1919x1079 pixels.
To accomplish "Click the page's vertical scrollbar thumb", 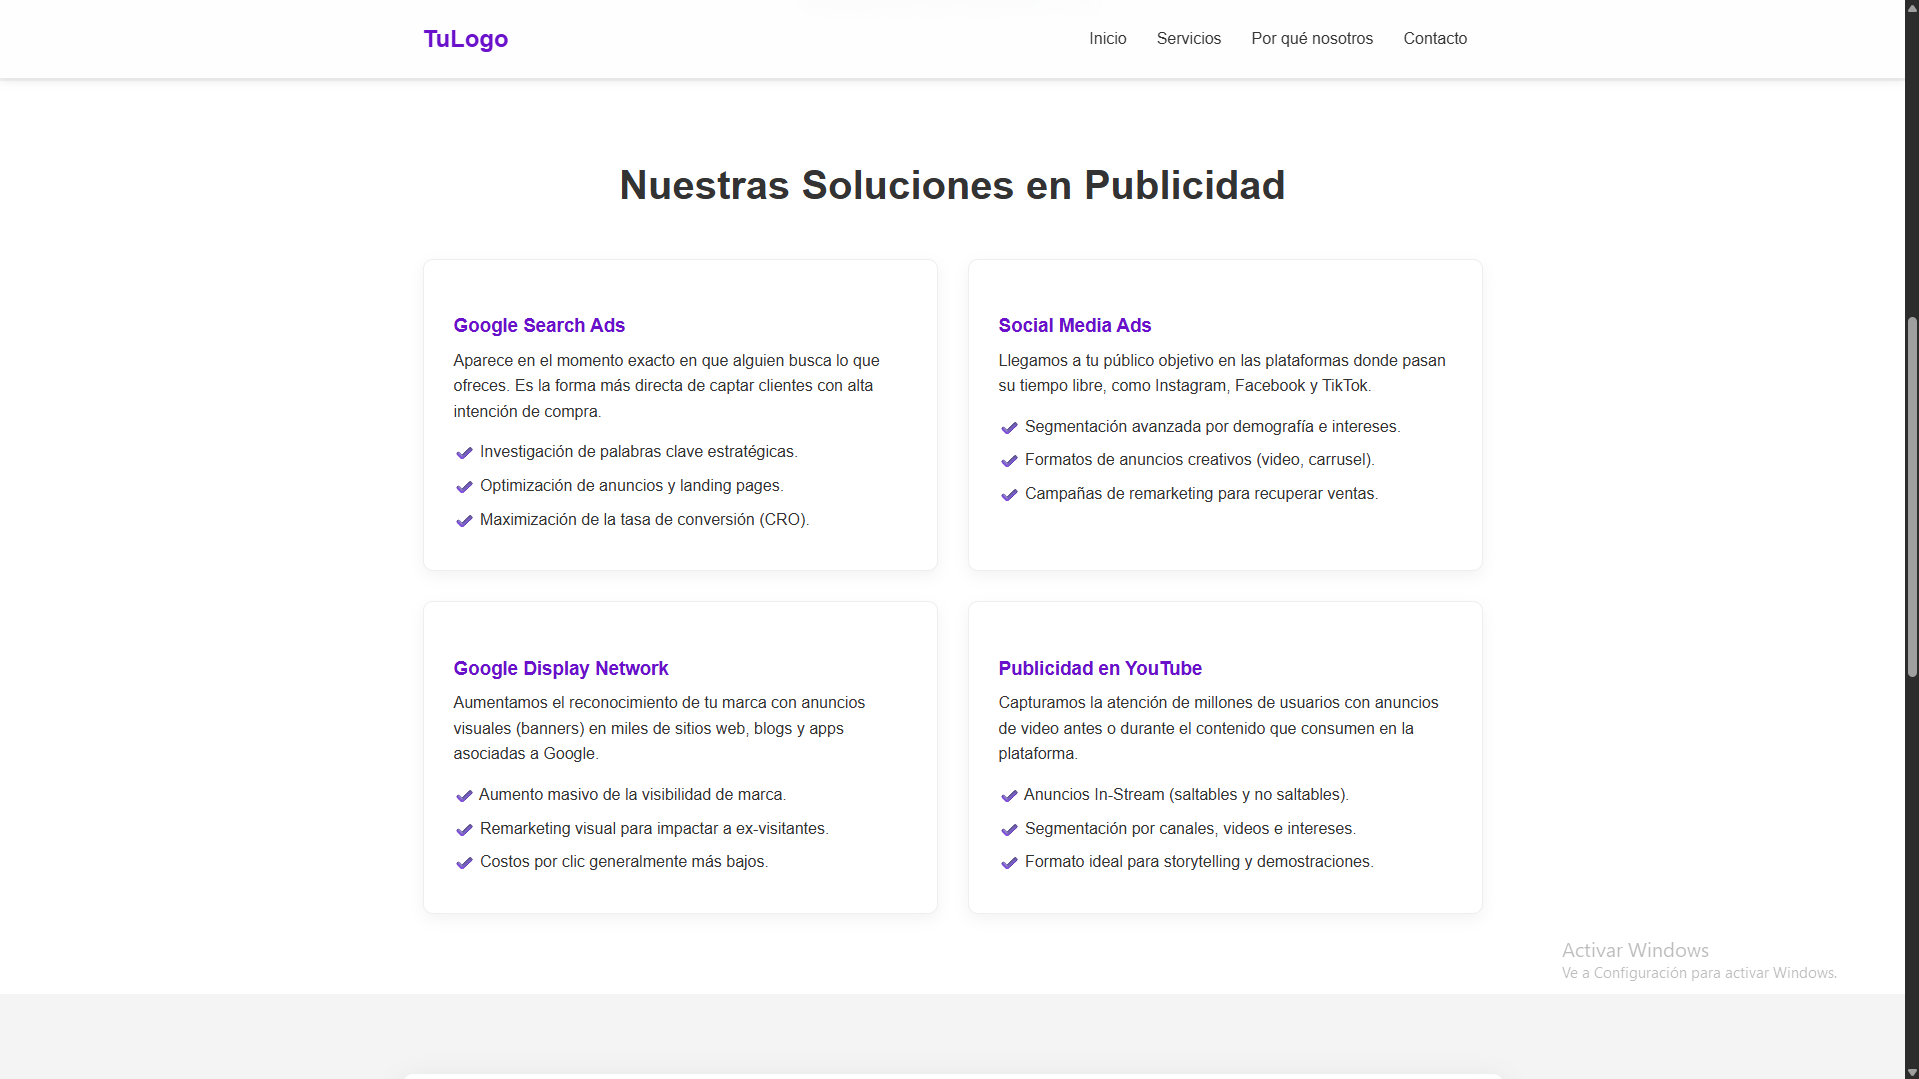I will click(x=1911, y=497).
